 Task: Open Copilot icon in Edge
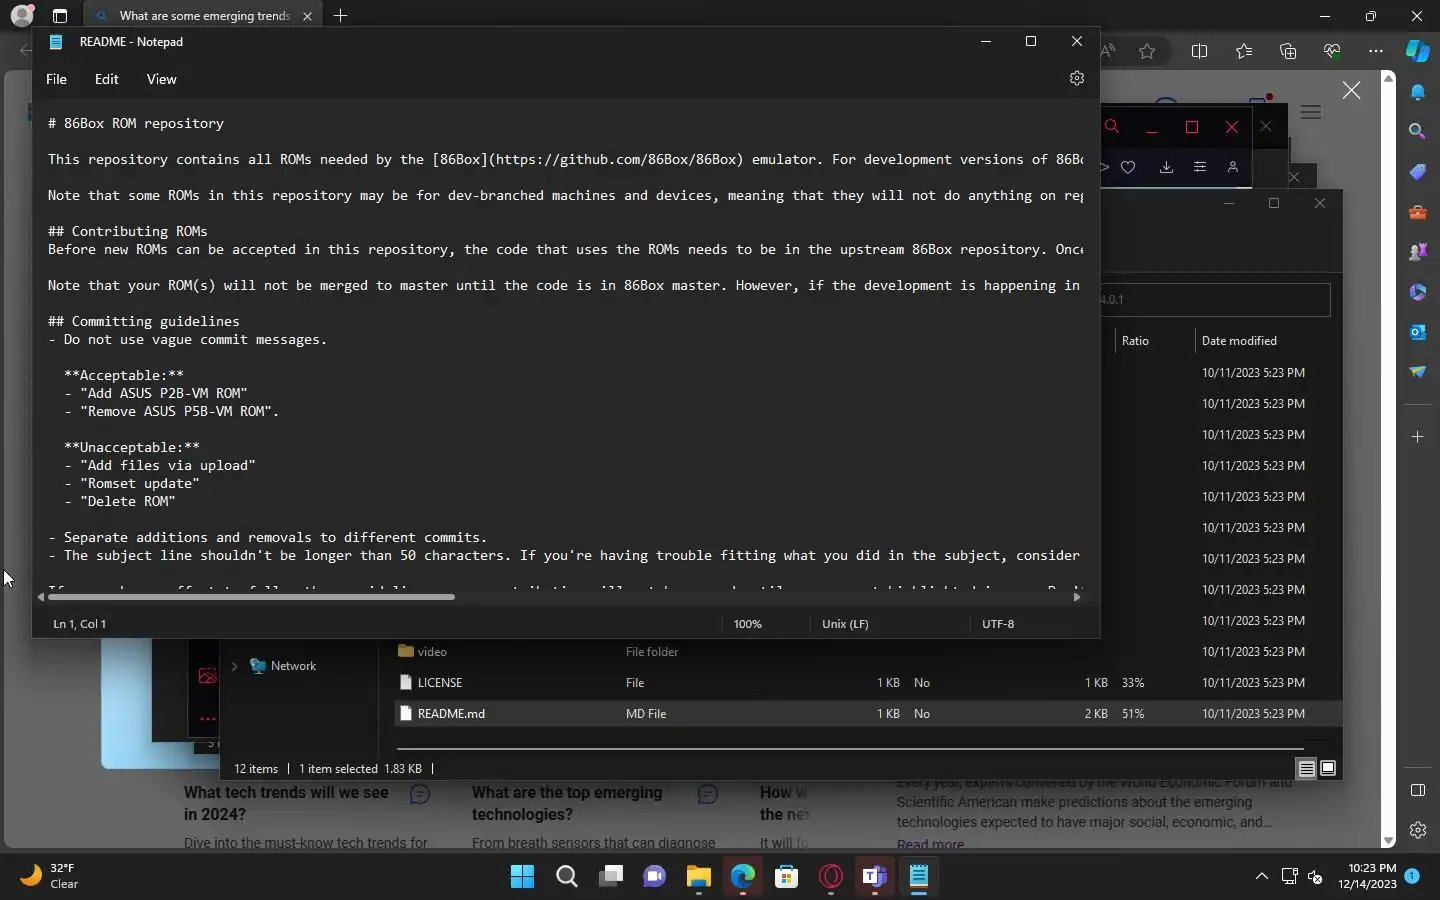[x=1418, y=51]
